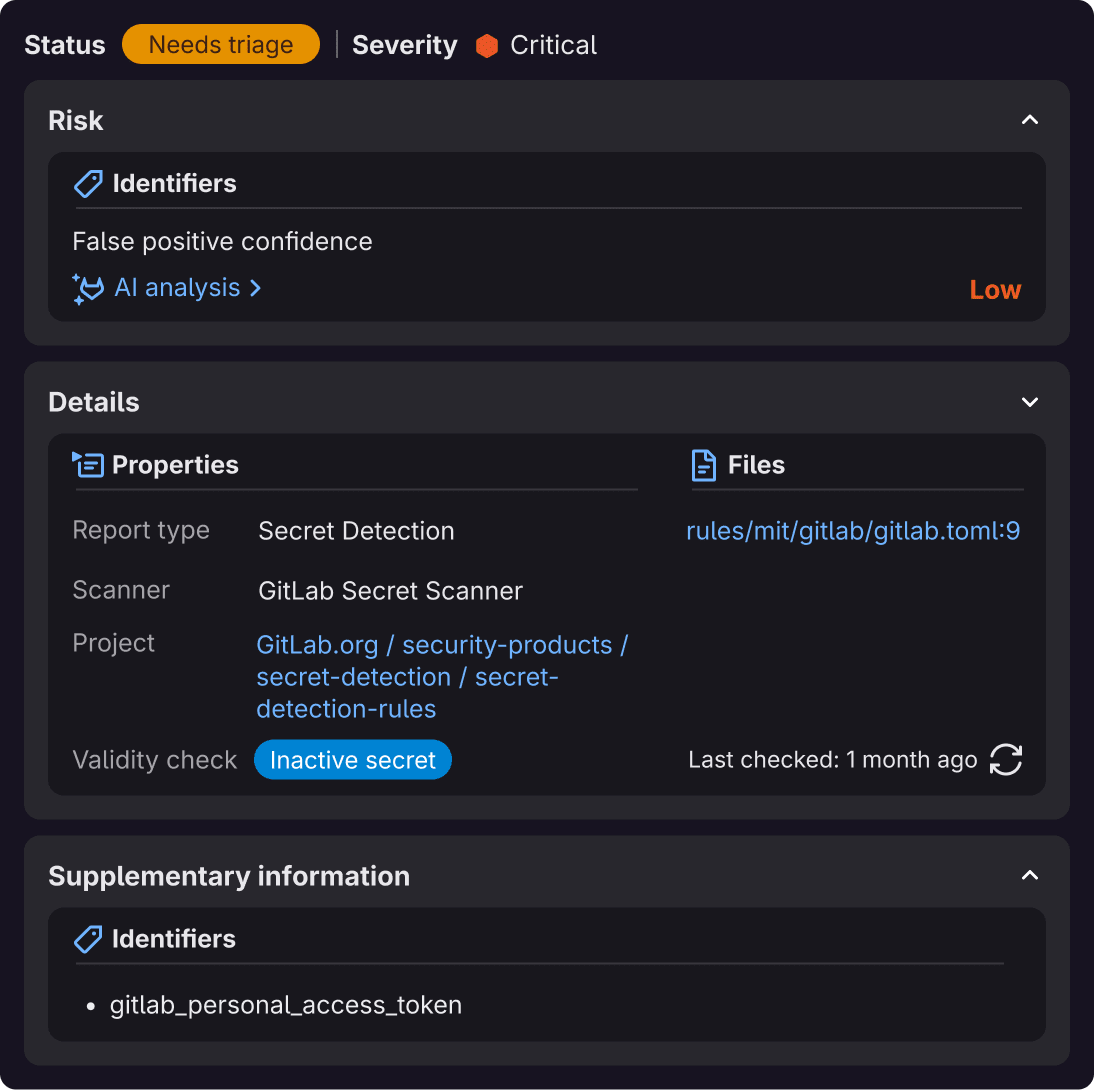Open the rules/mit/gitlab/gitlab.toml:9 file link
Image resolution: width=1094 pixels, height=1090 pixels.
pos(853,531)
